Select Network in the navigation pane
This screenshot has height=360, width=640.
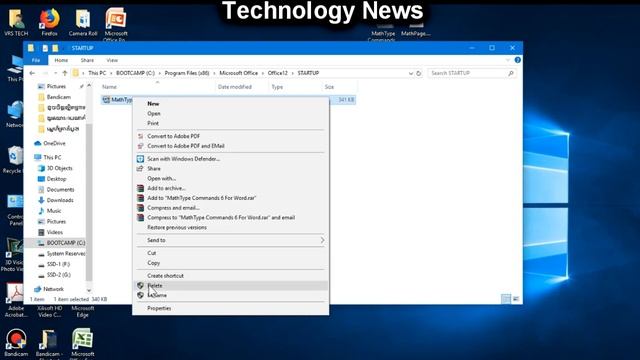53,289
